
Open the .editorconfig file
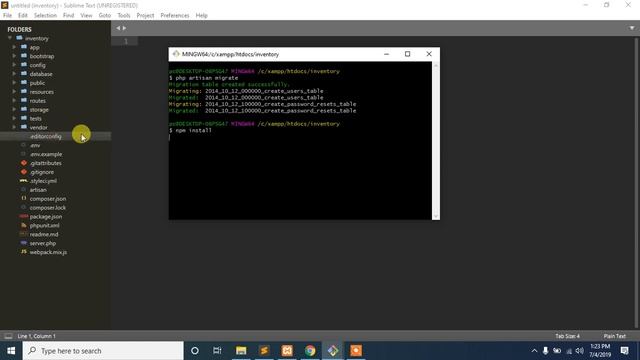pos(45,136)
